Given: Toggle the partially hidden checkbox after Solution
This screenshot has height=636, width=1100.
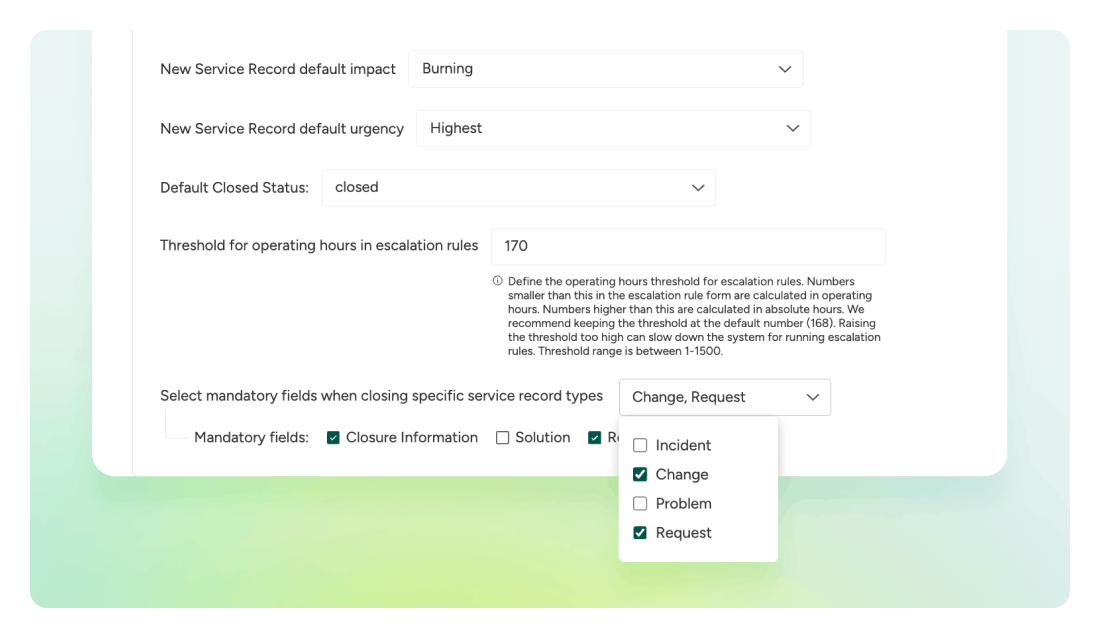Looking at the screenshot, I should pyautogui.click(x=594, y=438).
